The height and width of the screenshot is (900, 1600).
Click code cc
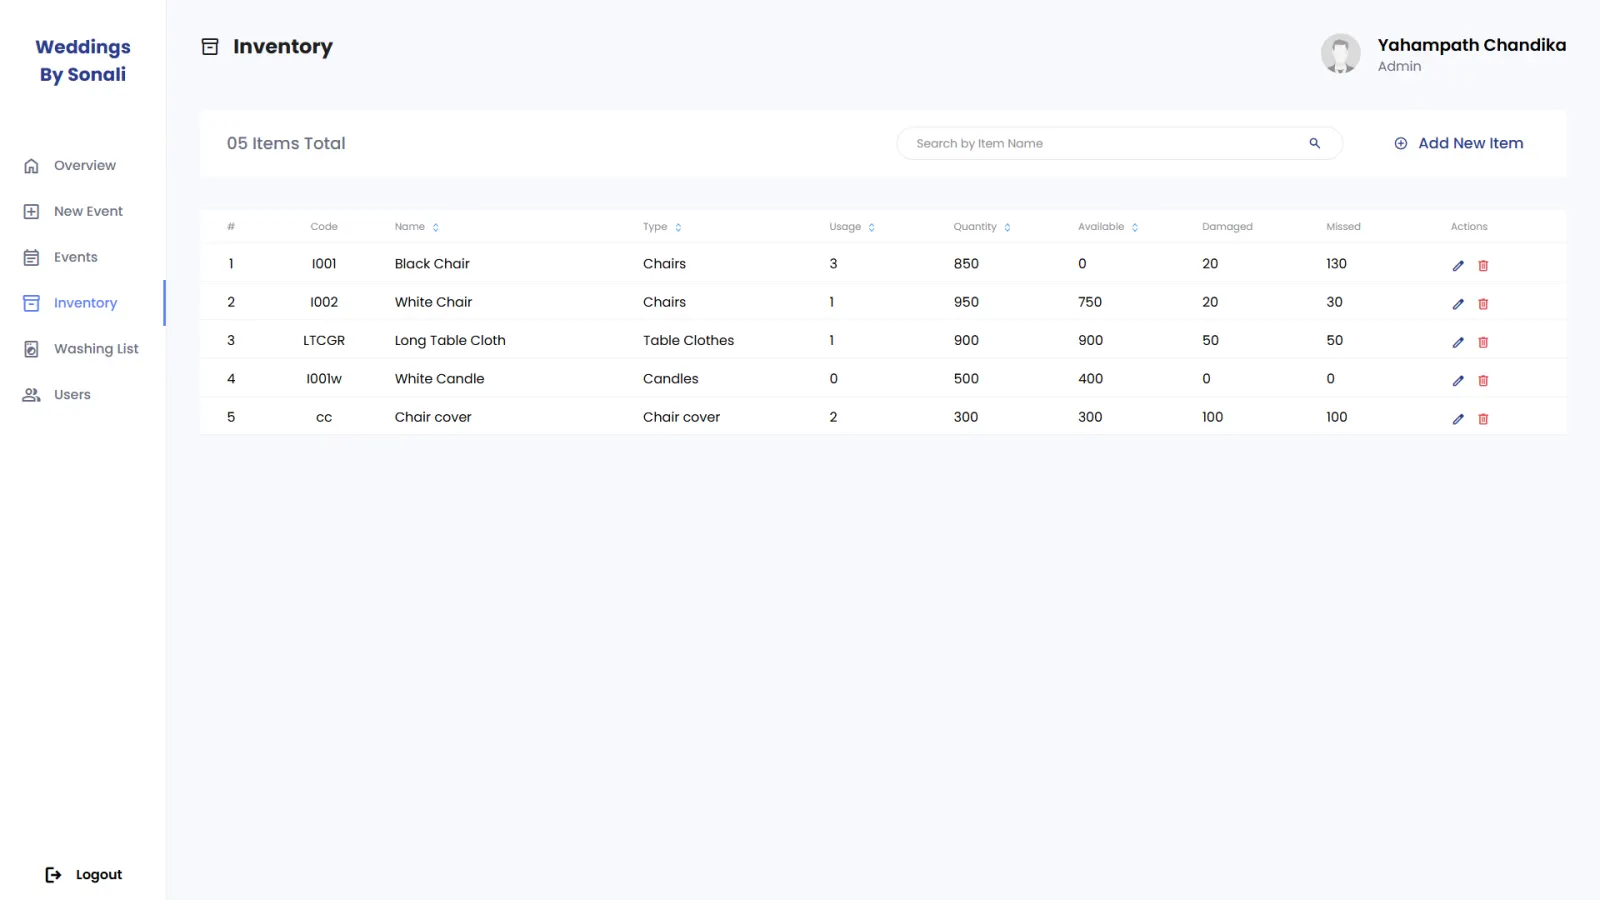pyautogui.click(x=324, y=418)
